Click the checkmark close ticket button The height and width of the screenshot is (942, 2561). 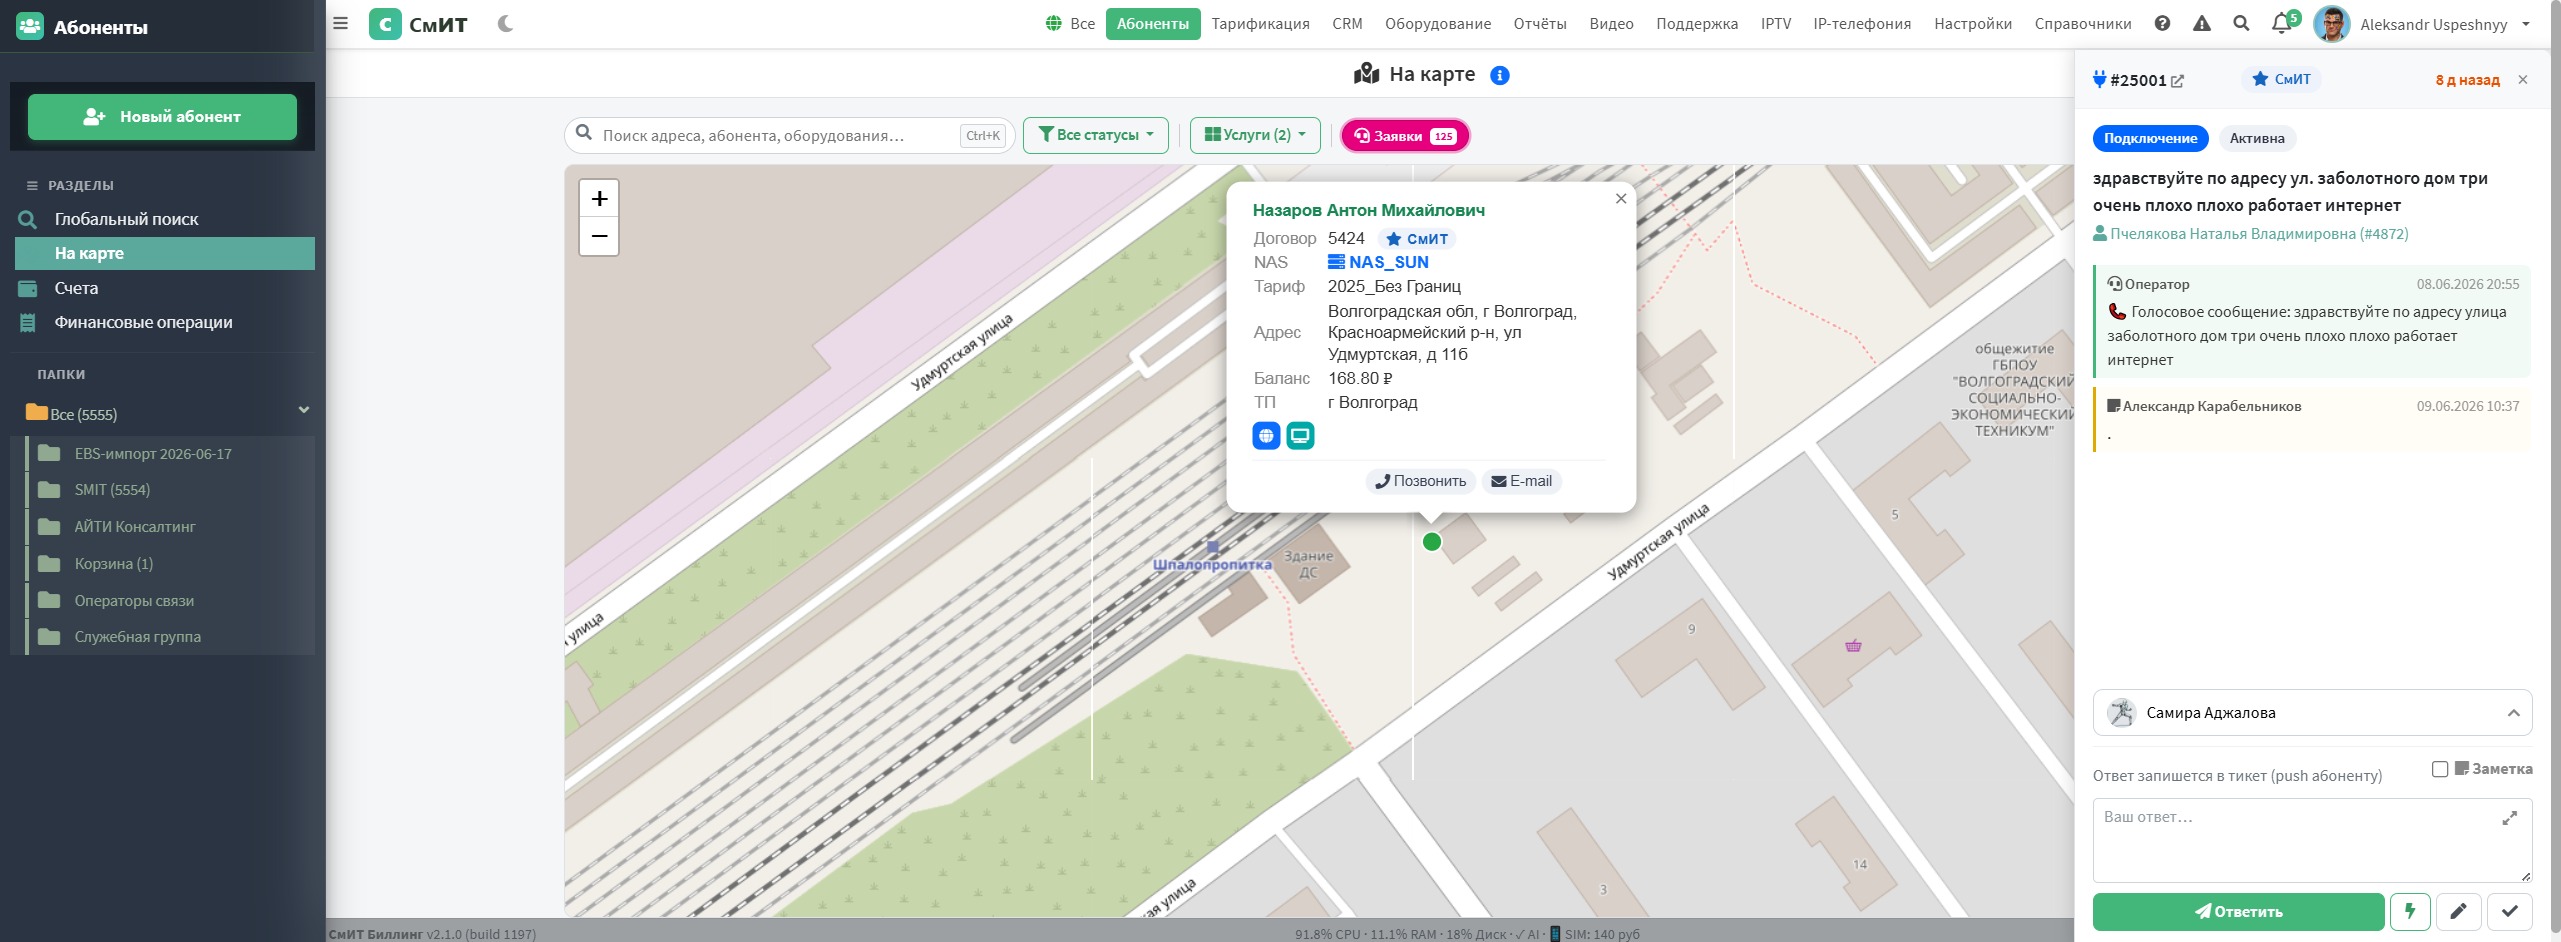[x=2510, y=911]
